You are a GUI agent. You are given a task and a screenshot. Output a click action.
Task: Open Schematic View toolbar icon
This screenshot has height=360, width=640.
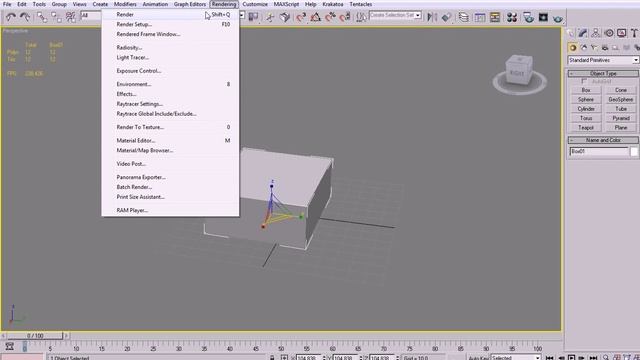(495, 17)
